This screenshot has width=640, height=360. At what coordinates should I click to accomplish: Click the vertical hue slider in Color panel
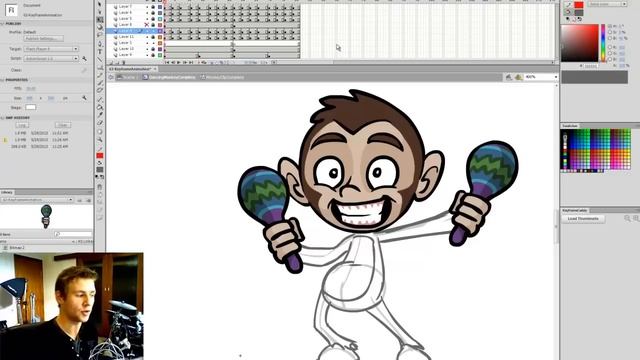(603, 43)
